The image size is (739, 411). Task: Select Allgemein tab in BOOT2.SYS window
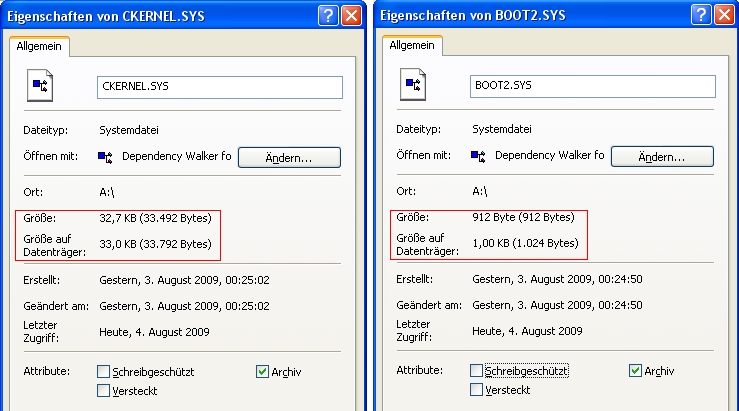pos(412,45)
